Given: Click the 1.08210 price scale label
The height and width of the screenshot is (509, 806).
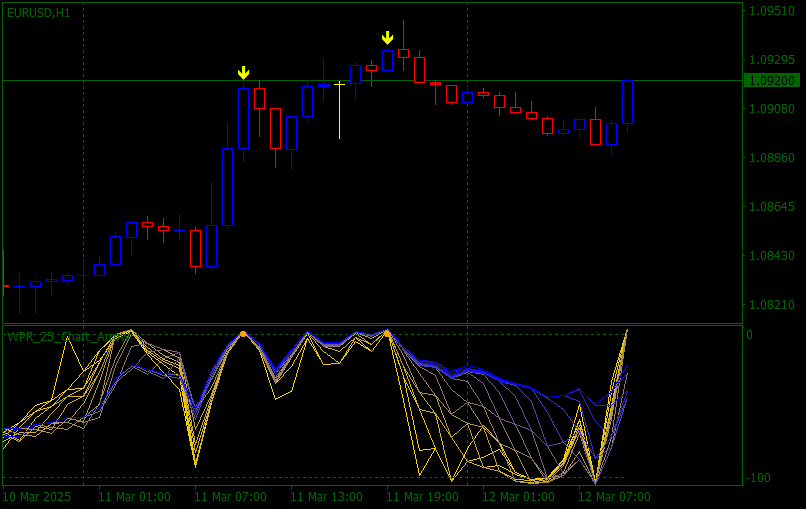Looking at the screenshot, I should pyautogui.click(x=772, y=305).
